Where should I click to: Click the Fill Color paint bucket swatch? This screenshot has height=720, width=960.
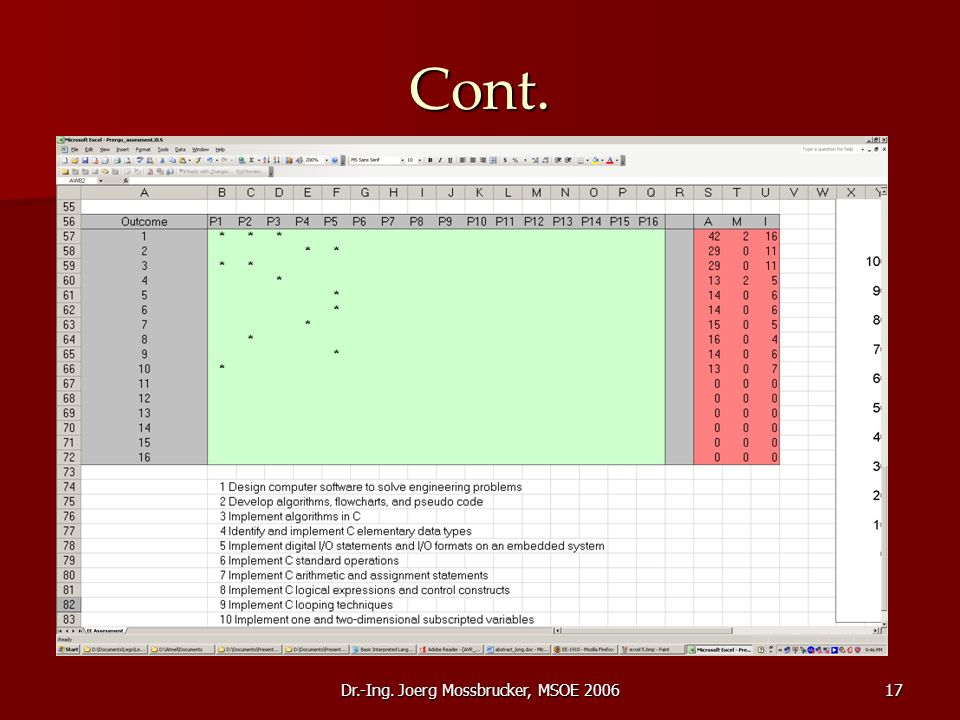tap(595, 160)
